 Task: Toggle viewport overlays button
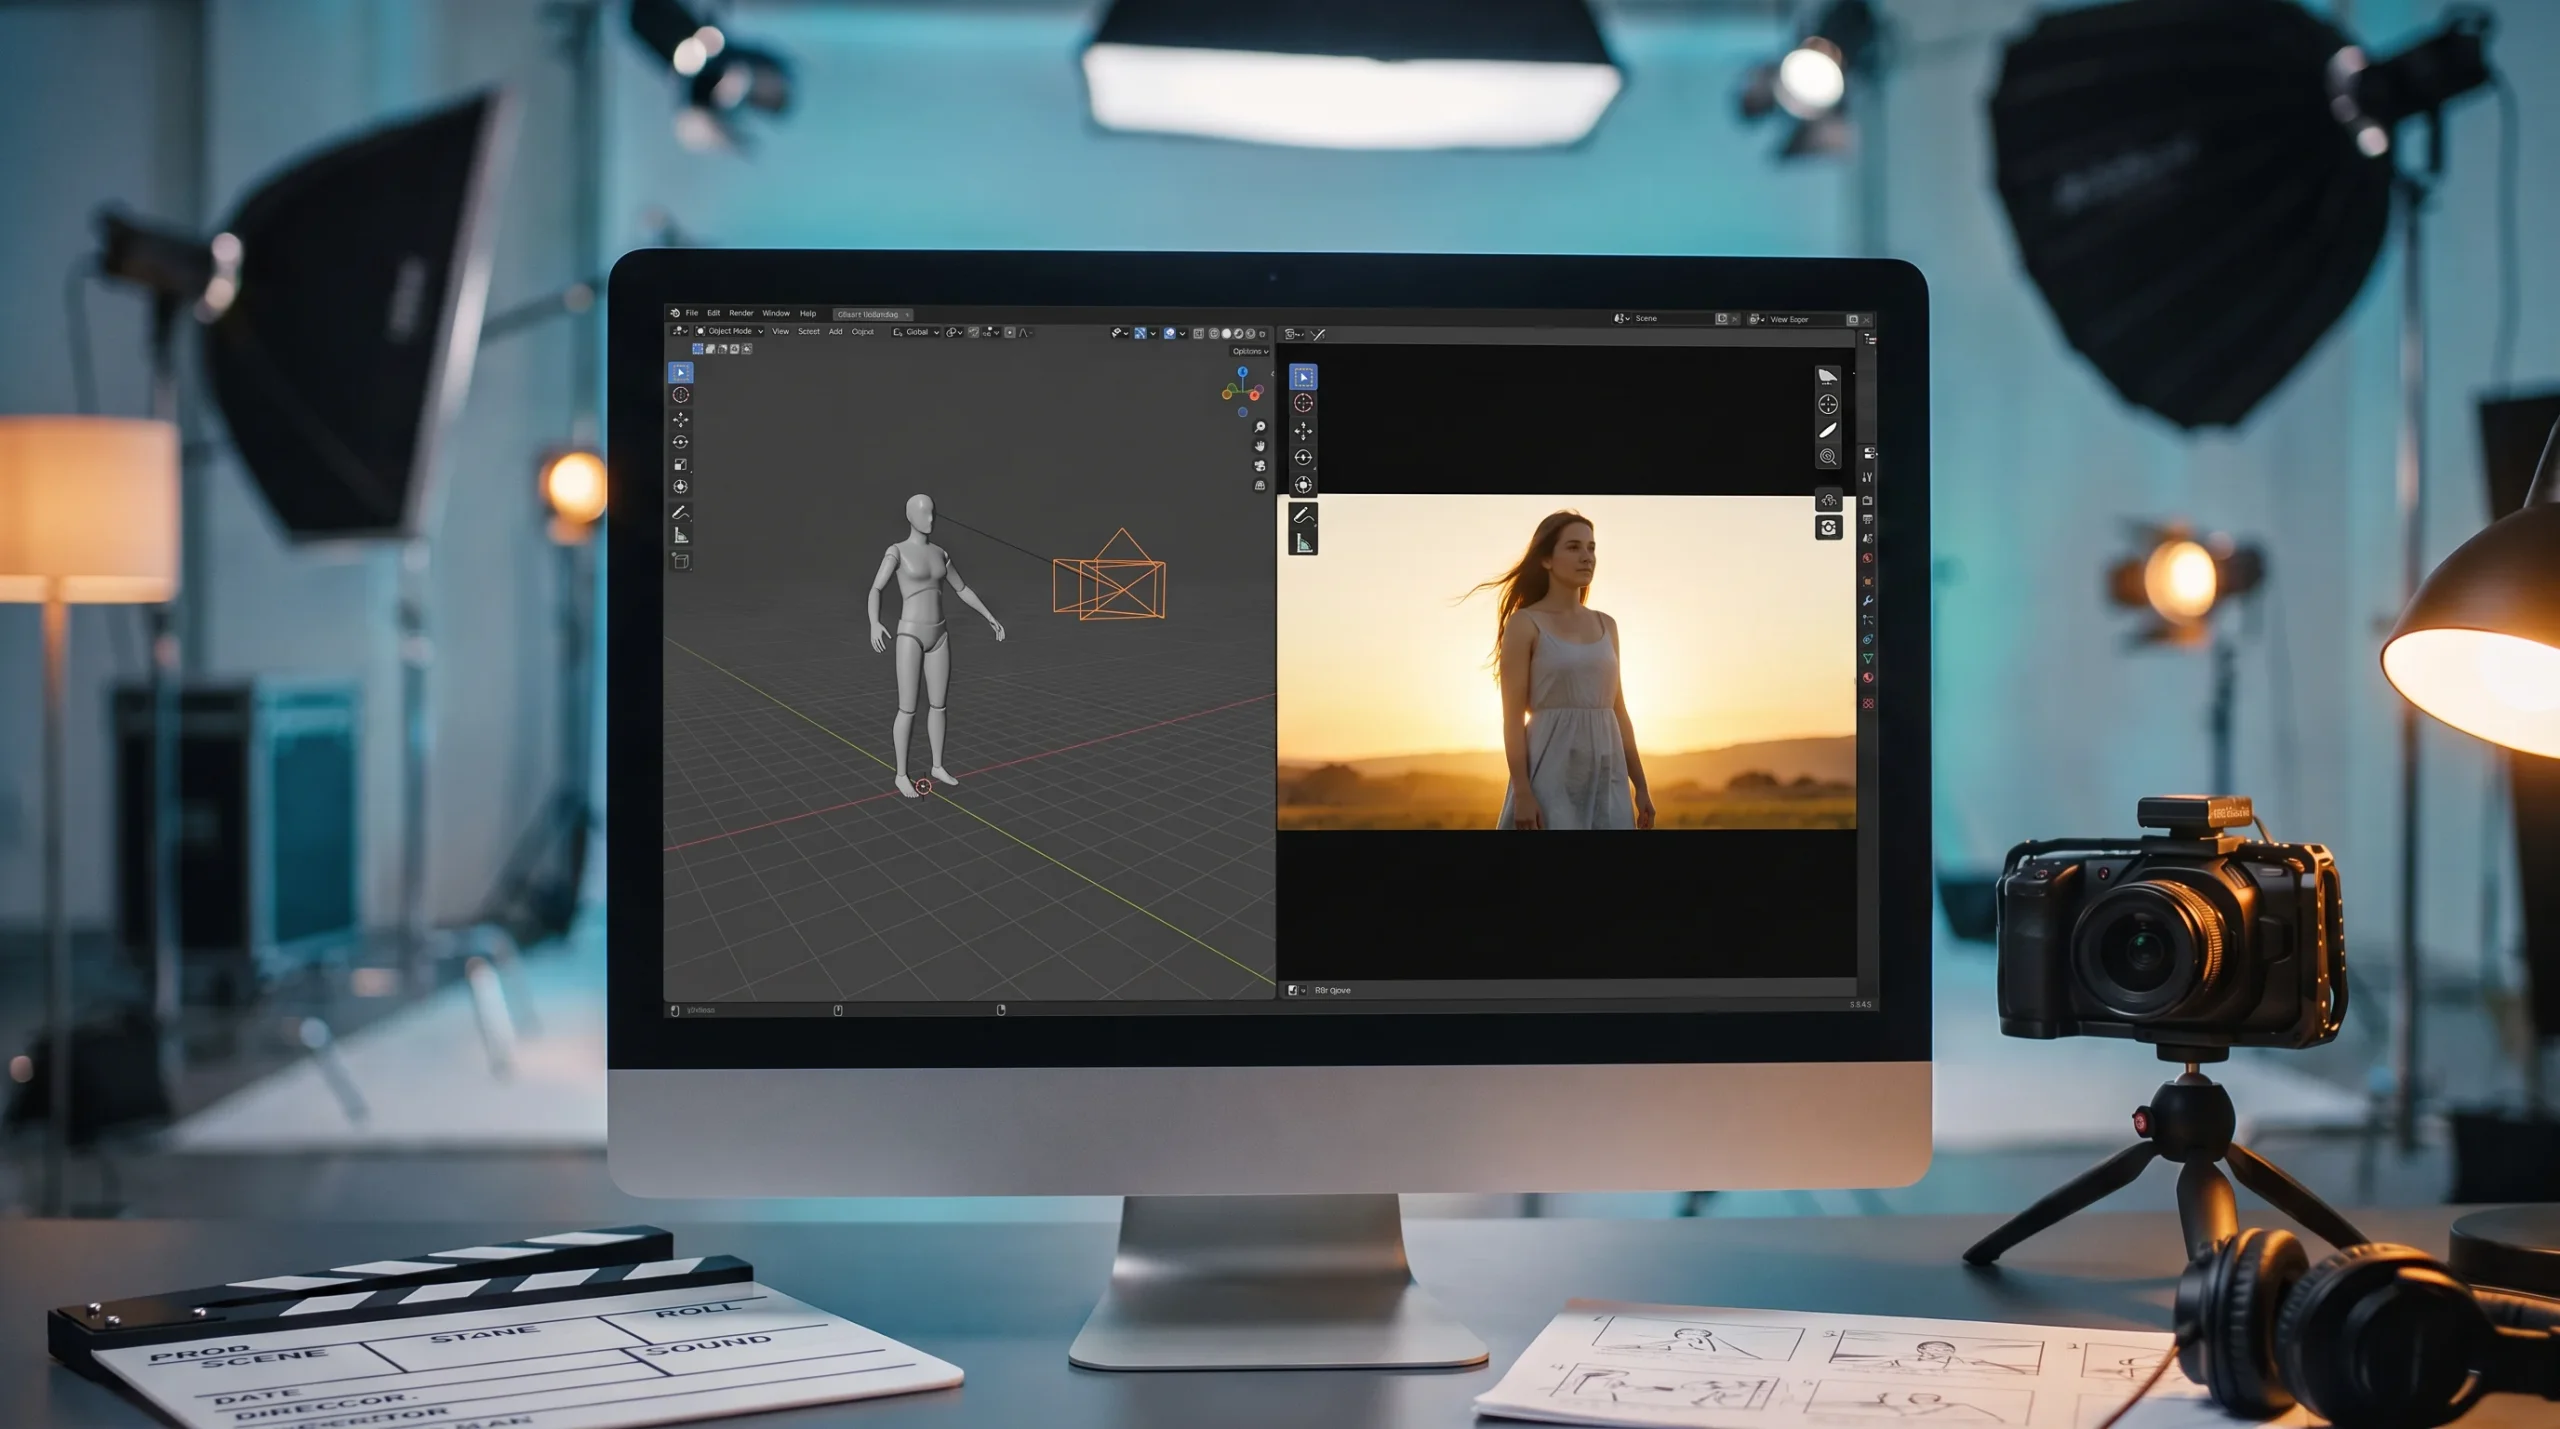(x=1169, y=333)
